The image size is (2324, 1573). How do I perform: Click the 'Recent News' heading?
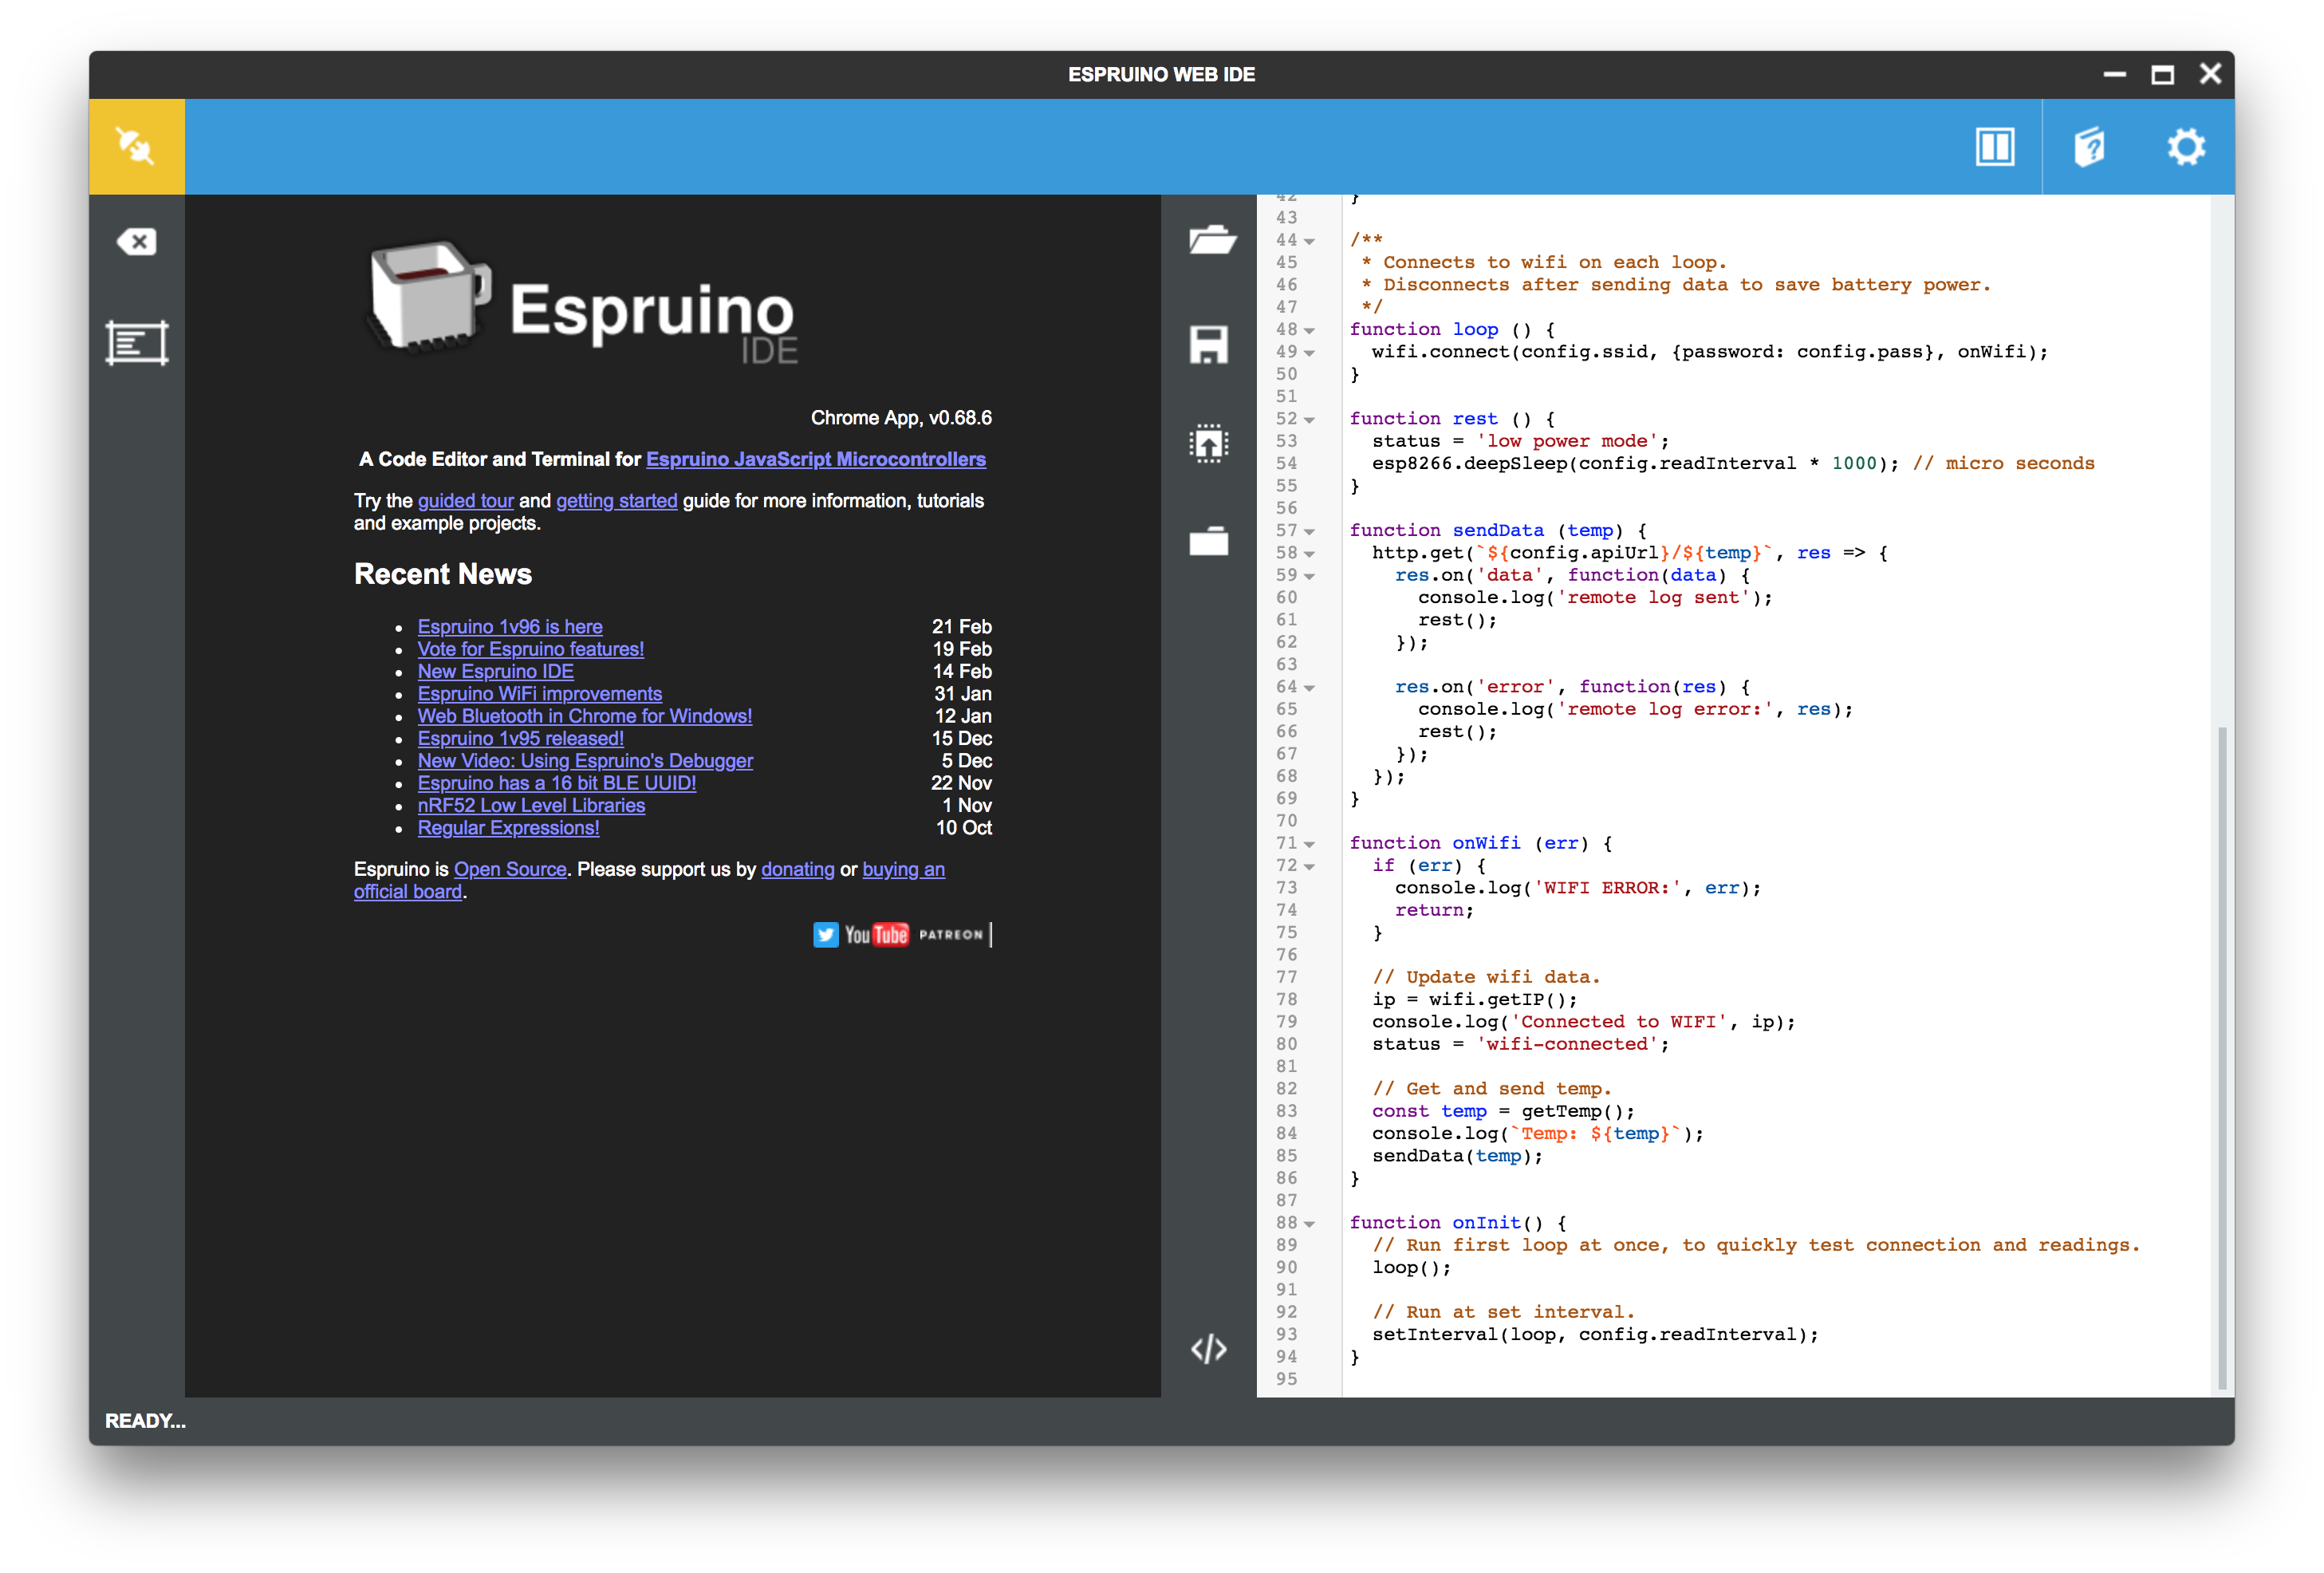tap(442, 574)
